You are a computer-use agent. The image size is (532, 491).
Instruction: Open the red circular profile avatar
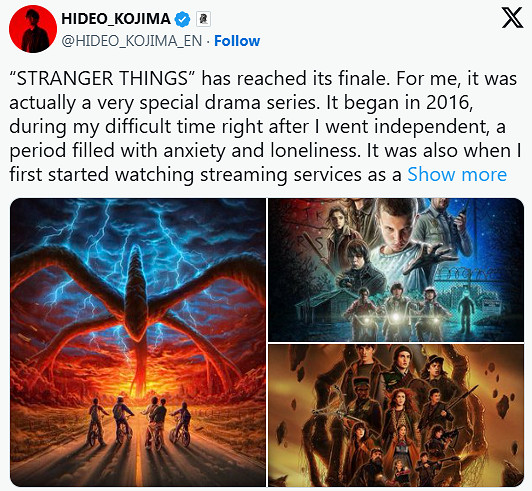[x=33, y=29]
